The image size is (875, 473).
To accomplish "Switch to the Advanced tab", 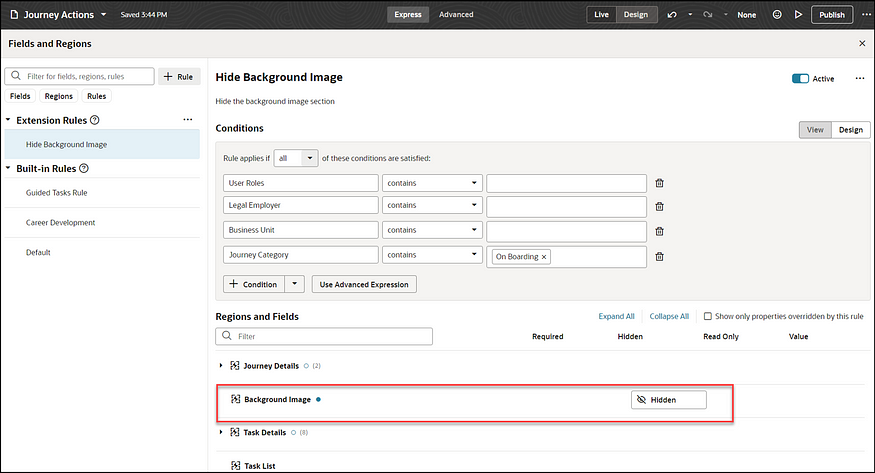I will click(456, 15).
